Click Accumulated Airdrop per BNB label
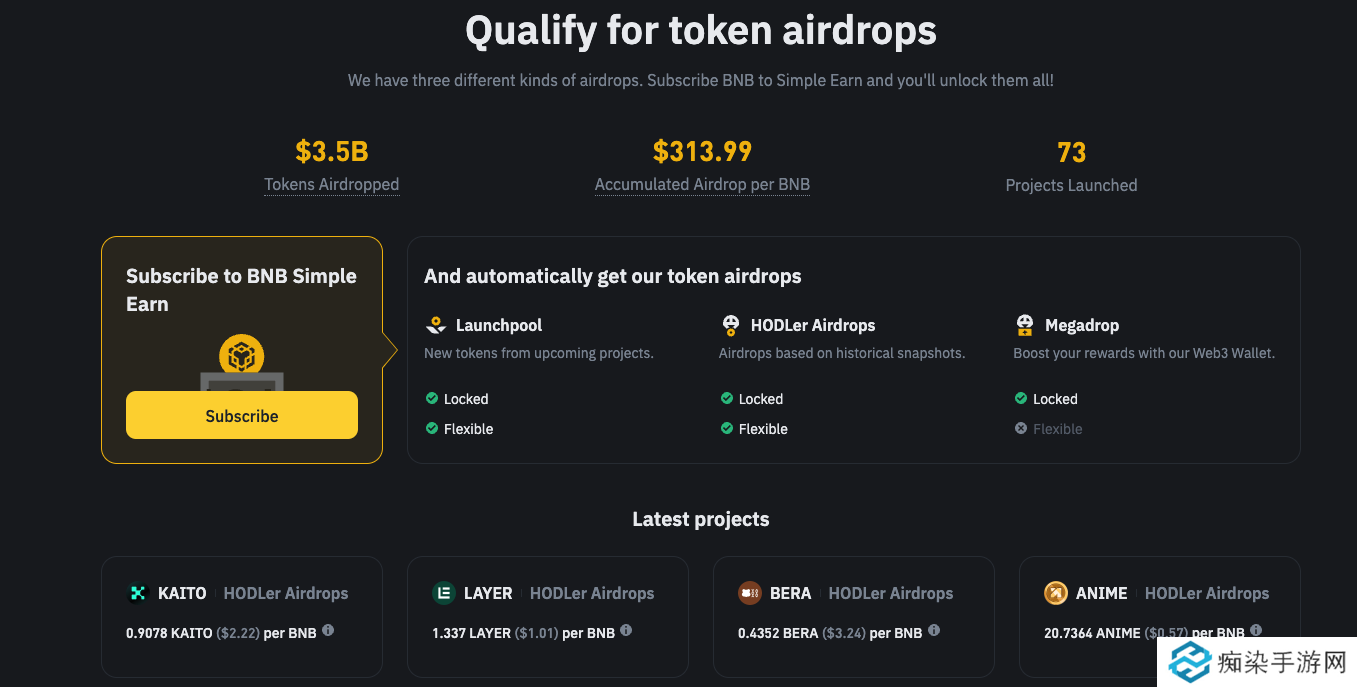The image size is (1357, 687). [x=702, y=185]
